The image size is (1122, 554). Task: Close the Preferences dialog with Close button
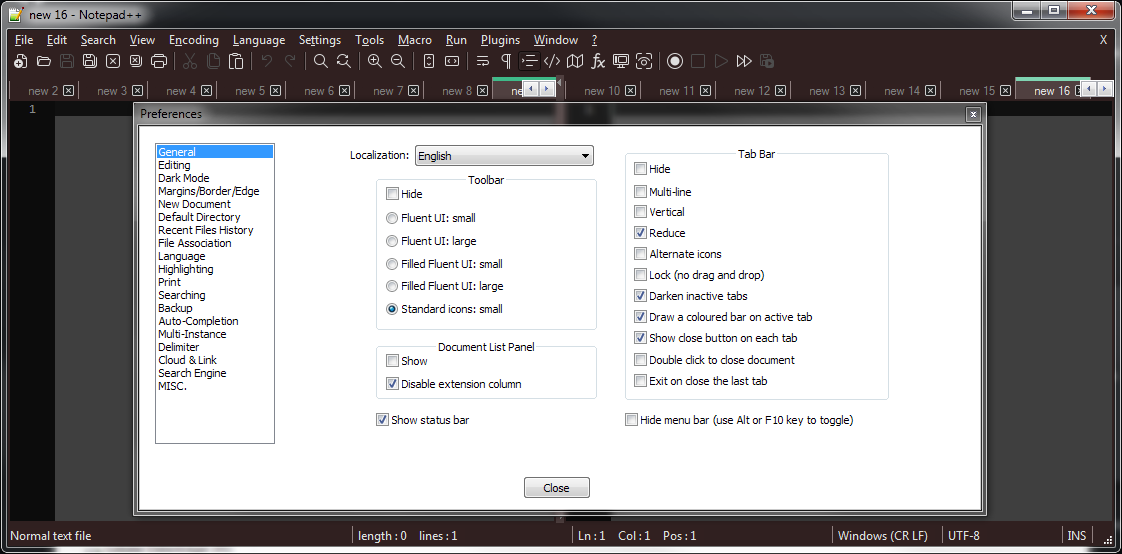557,487
